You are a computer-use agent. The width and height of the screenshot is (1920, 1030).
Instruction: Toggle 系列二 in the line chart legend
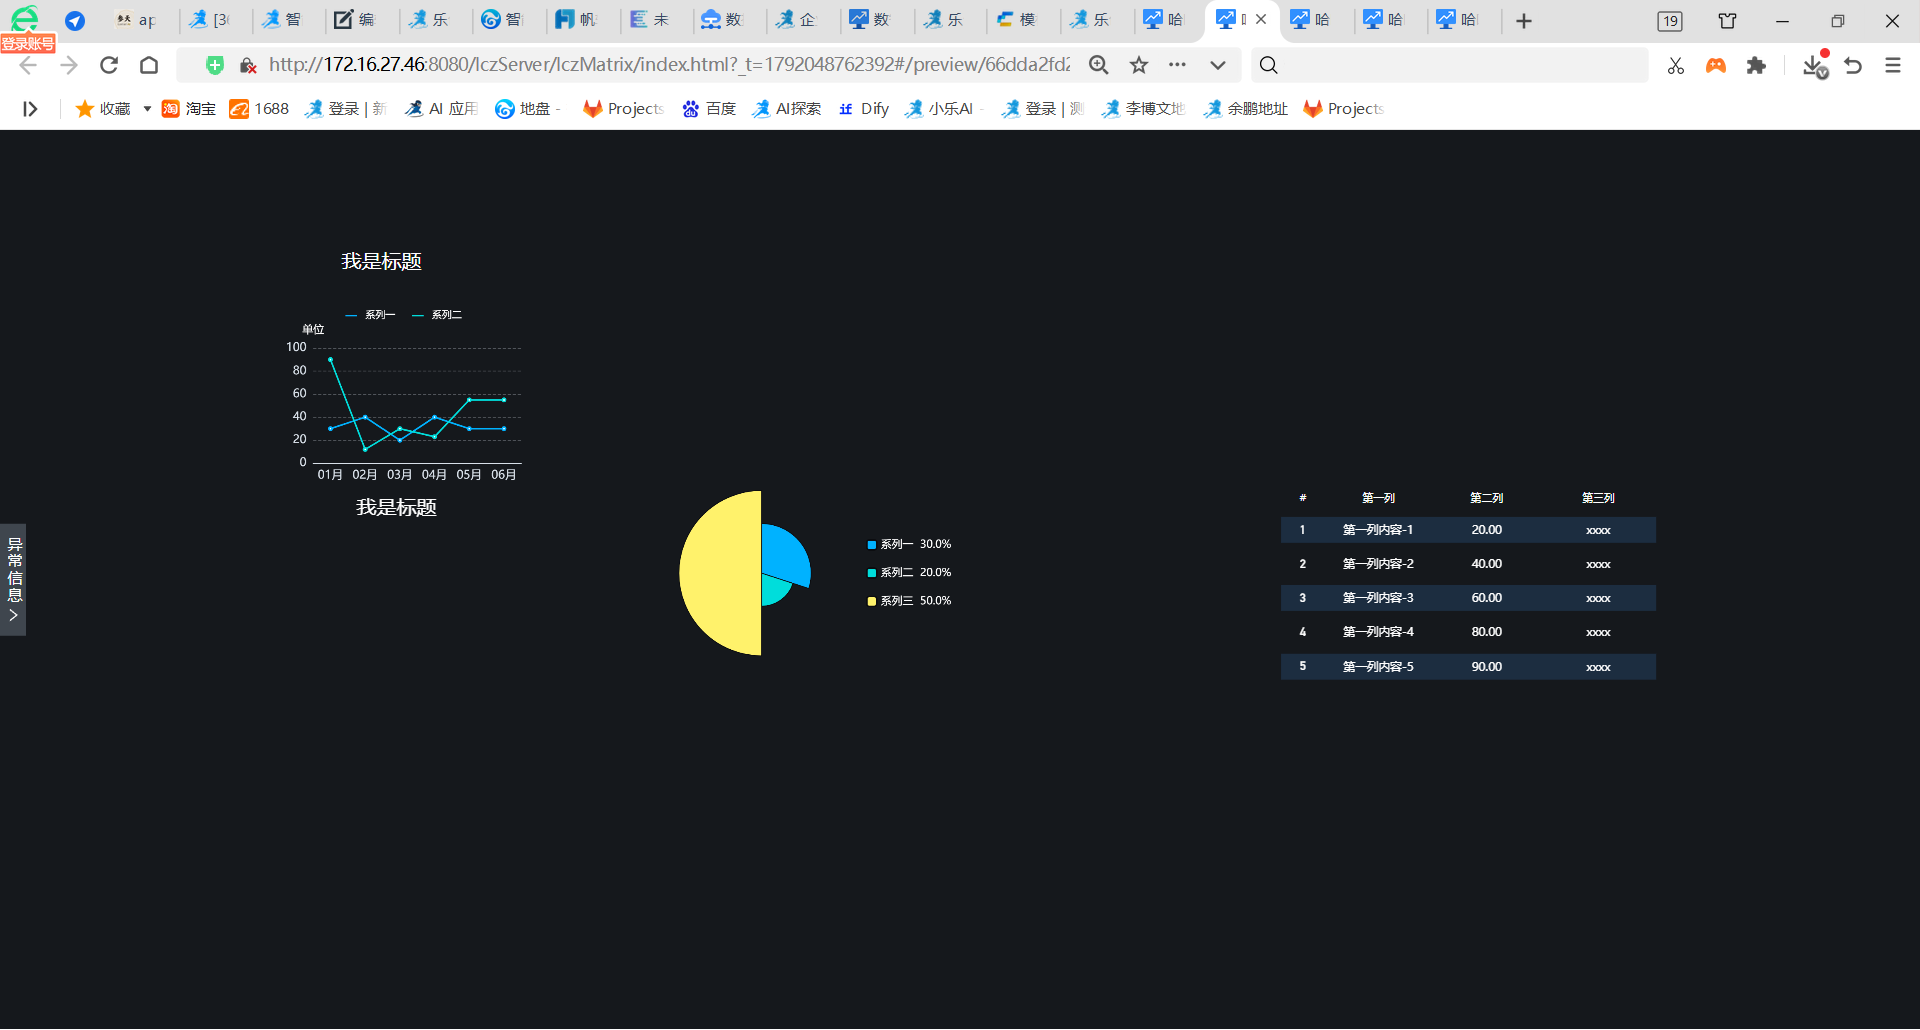437,315
